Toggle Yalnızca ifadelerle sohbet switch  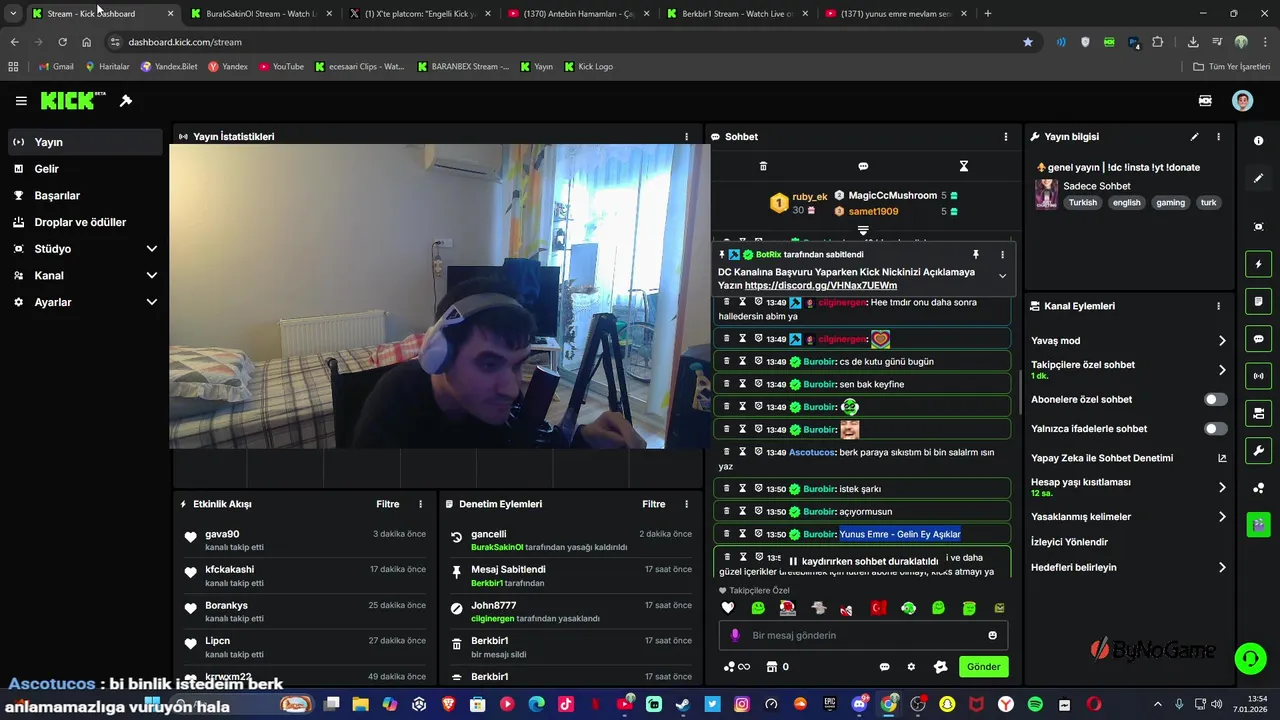coord(1215,429)
